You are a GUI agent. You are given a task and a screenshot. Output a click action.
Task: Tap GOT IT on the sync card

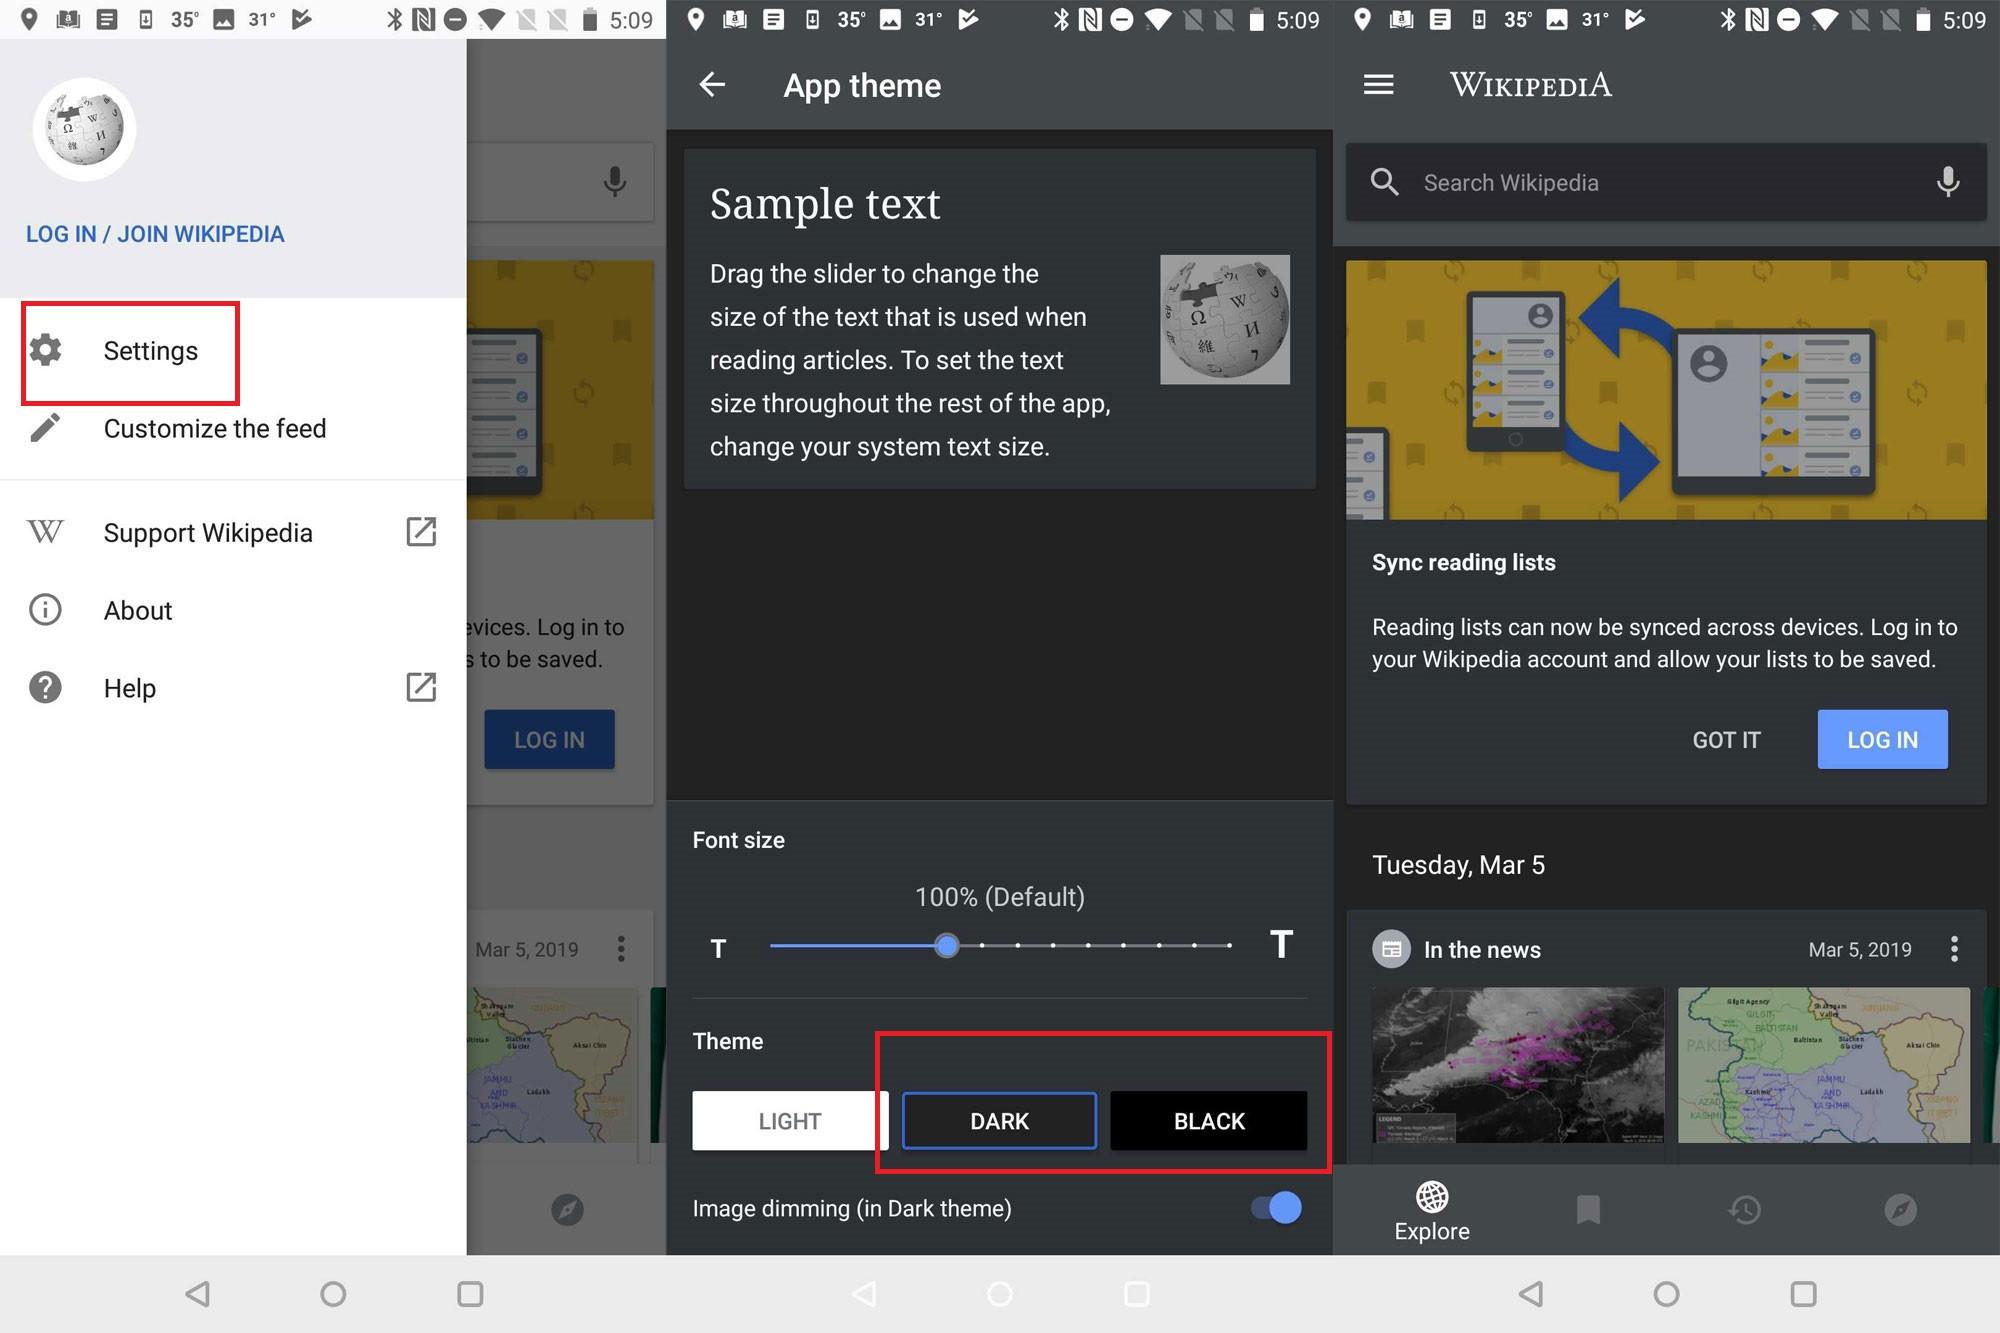(1726, 740)
